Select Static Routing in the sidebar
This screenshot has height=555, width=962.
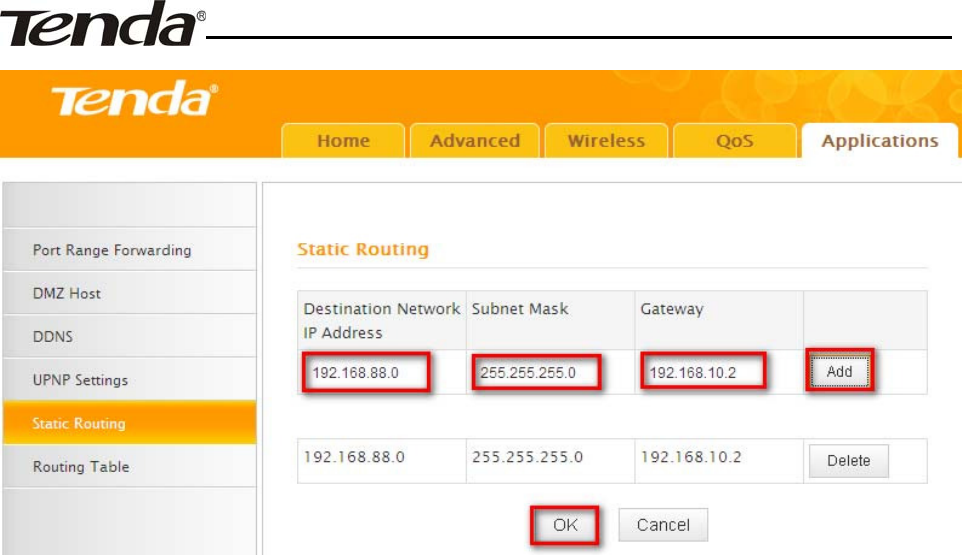[129, 423]
